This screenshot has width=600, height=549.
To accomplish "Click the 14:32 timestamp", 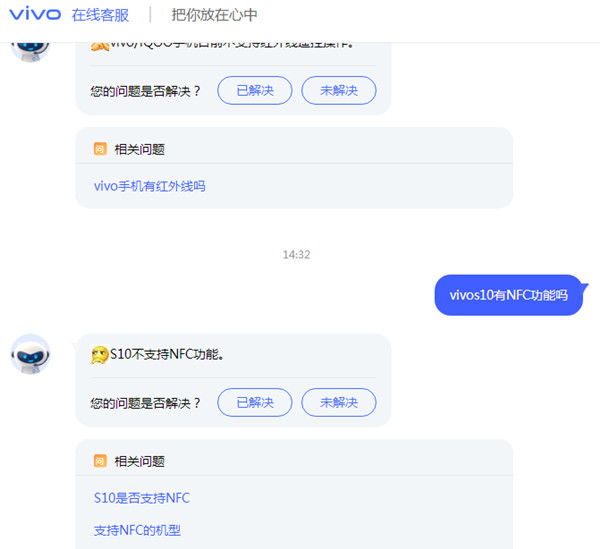I will tap(297, 254).
